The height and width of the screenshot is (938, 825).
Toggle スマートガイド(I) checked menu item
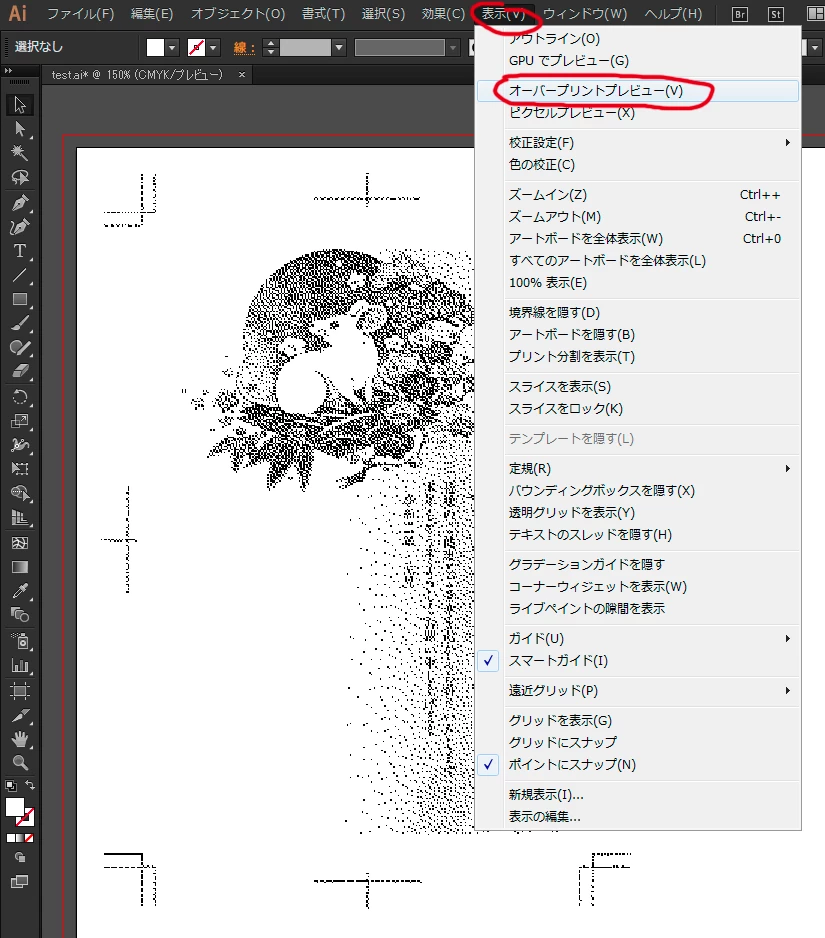pos(638,660)
